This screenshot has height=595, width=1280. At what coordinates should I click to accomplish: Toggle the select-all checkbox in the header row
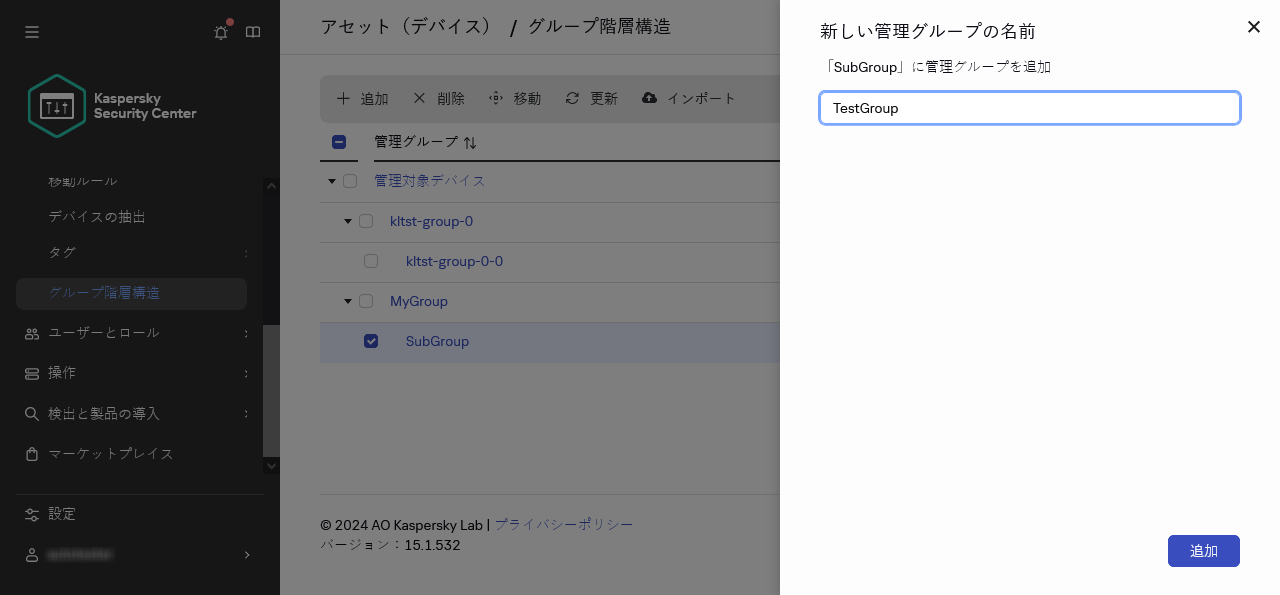[x=338, y=142]
